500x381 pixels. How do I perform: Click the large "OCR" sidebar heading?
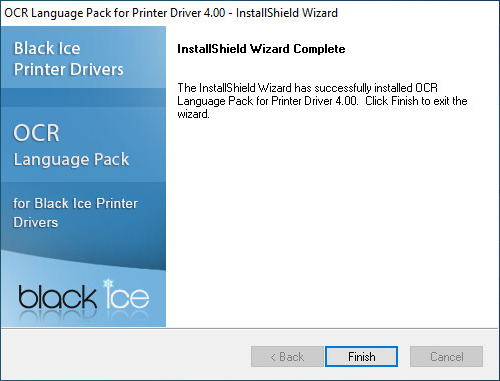pyautogui.click(x=36, y=133)
